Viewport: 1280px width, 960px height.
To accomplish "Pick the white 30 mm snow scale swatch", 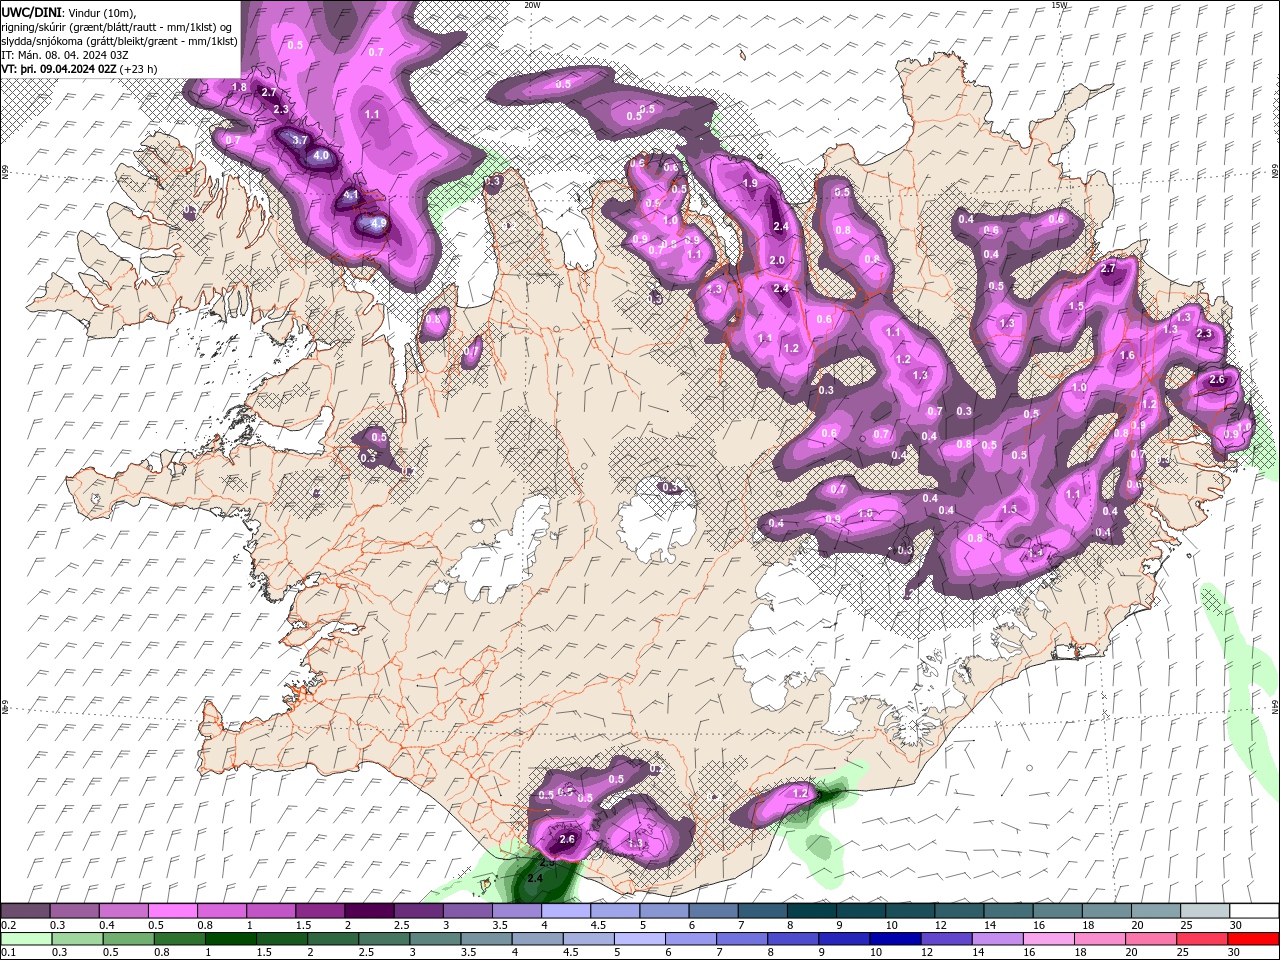I will tap(1254, 911).
